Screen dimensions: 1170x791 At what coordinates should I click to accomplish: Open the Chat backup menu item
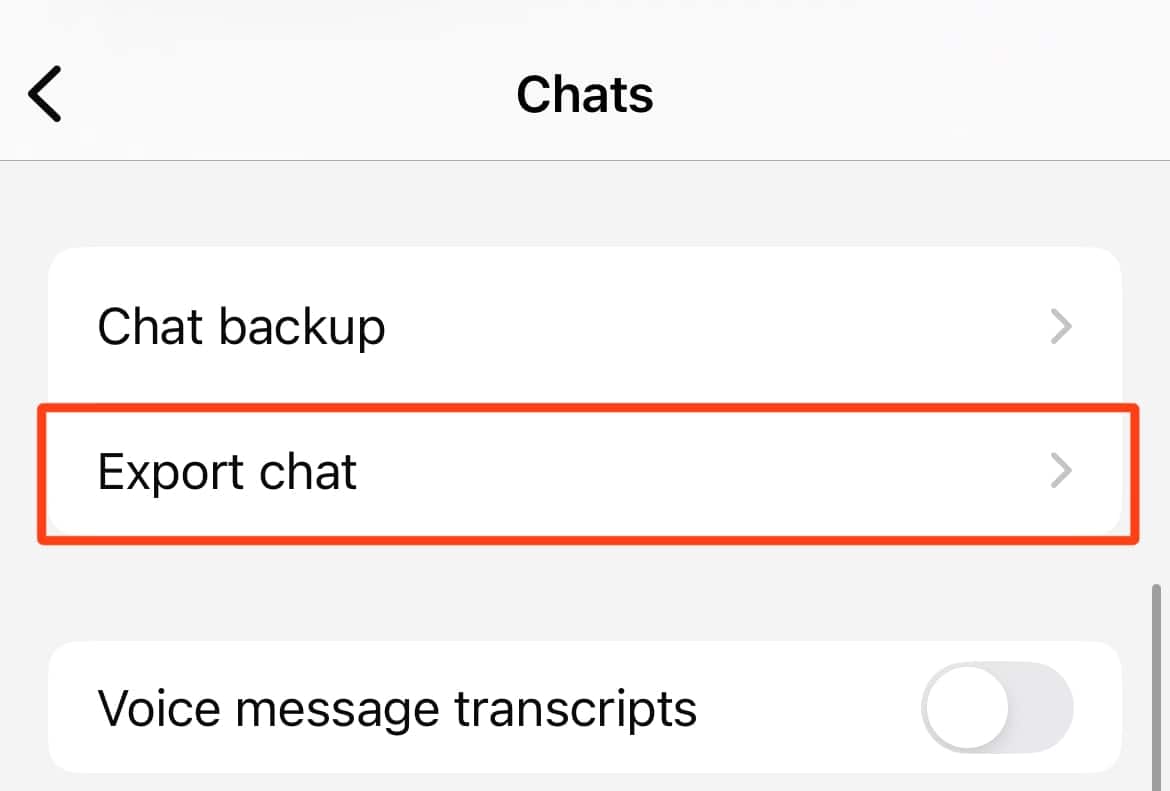(x=241, y=327)
